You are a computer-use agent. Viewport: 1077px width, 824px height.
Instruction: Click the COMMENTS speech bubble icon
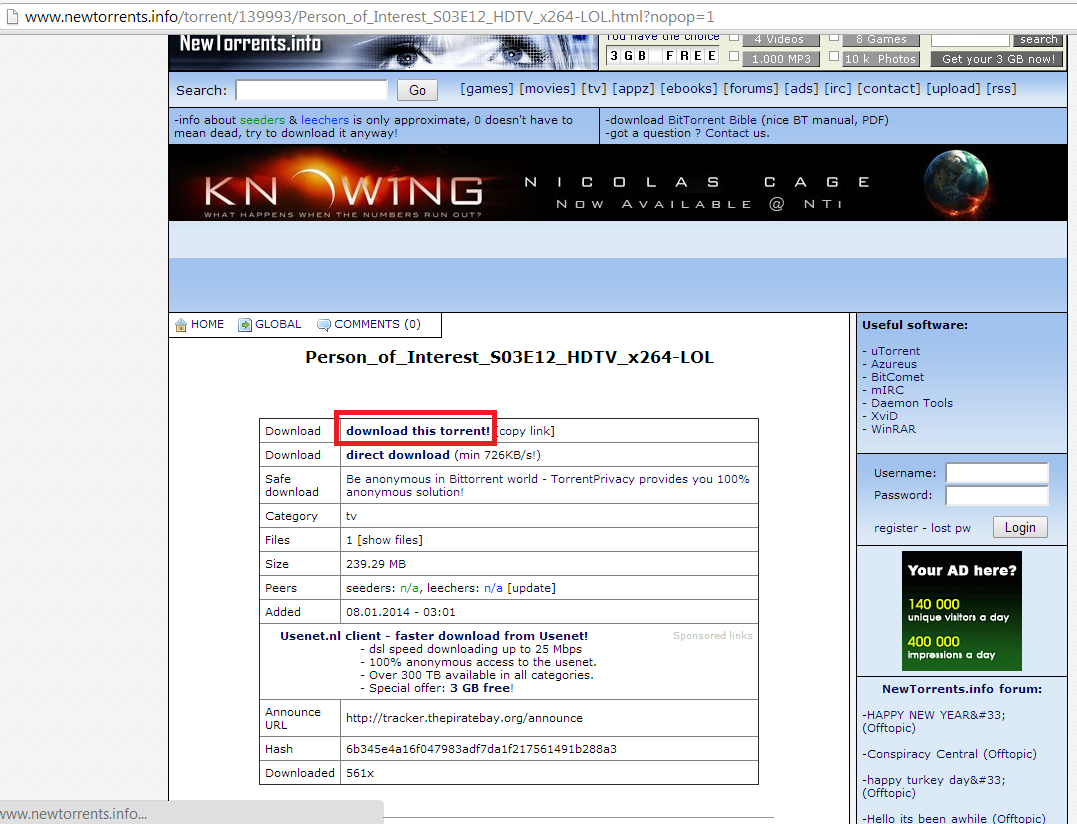pyautogui.click(x=324, y=325)
